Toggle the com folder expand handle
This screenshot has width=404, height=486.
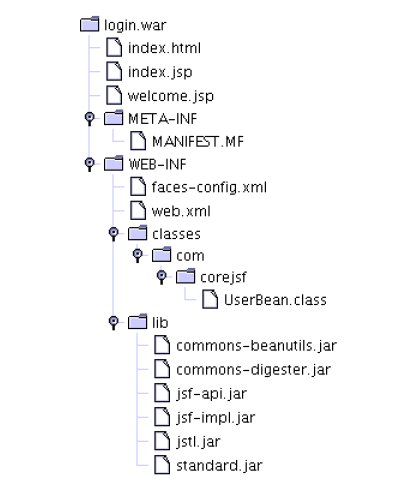(137, 255)
